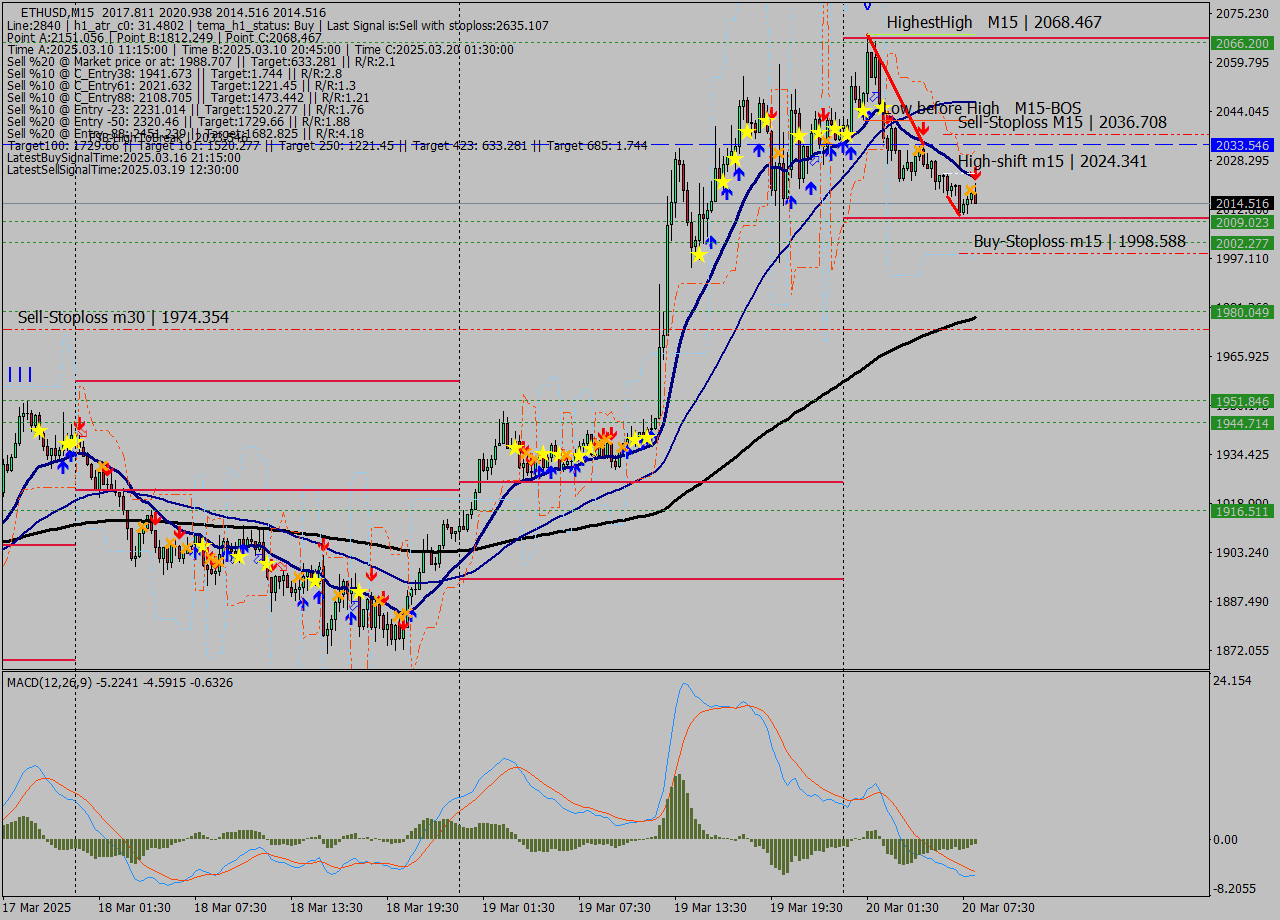This screenshot has height=920, width=1280.
Task: Click the Low before High M15-BOS text
Action: [x=982, y=108]
